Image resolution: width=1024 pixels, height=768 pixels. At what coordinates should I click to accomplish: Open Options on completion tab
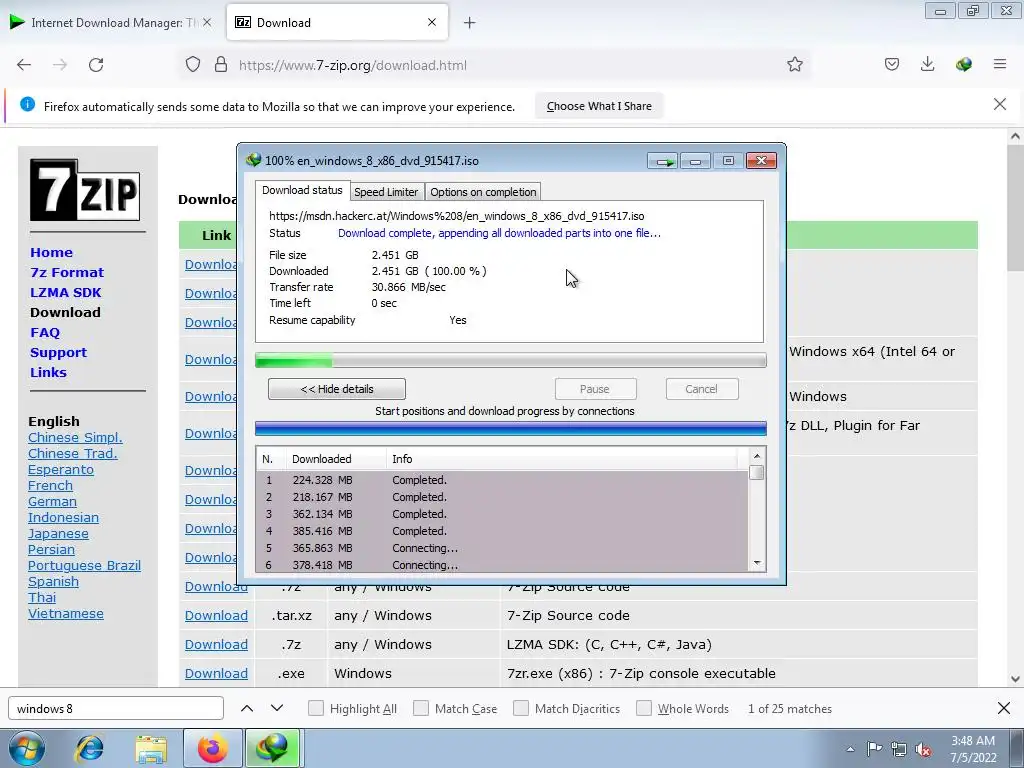click(x=483, y=192)
